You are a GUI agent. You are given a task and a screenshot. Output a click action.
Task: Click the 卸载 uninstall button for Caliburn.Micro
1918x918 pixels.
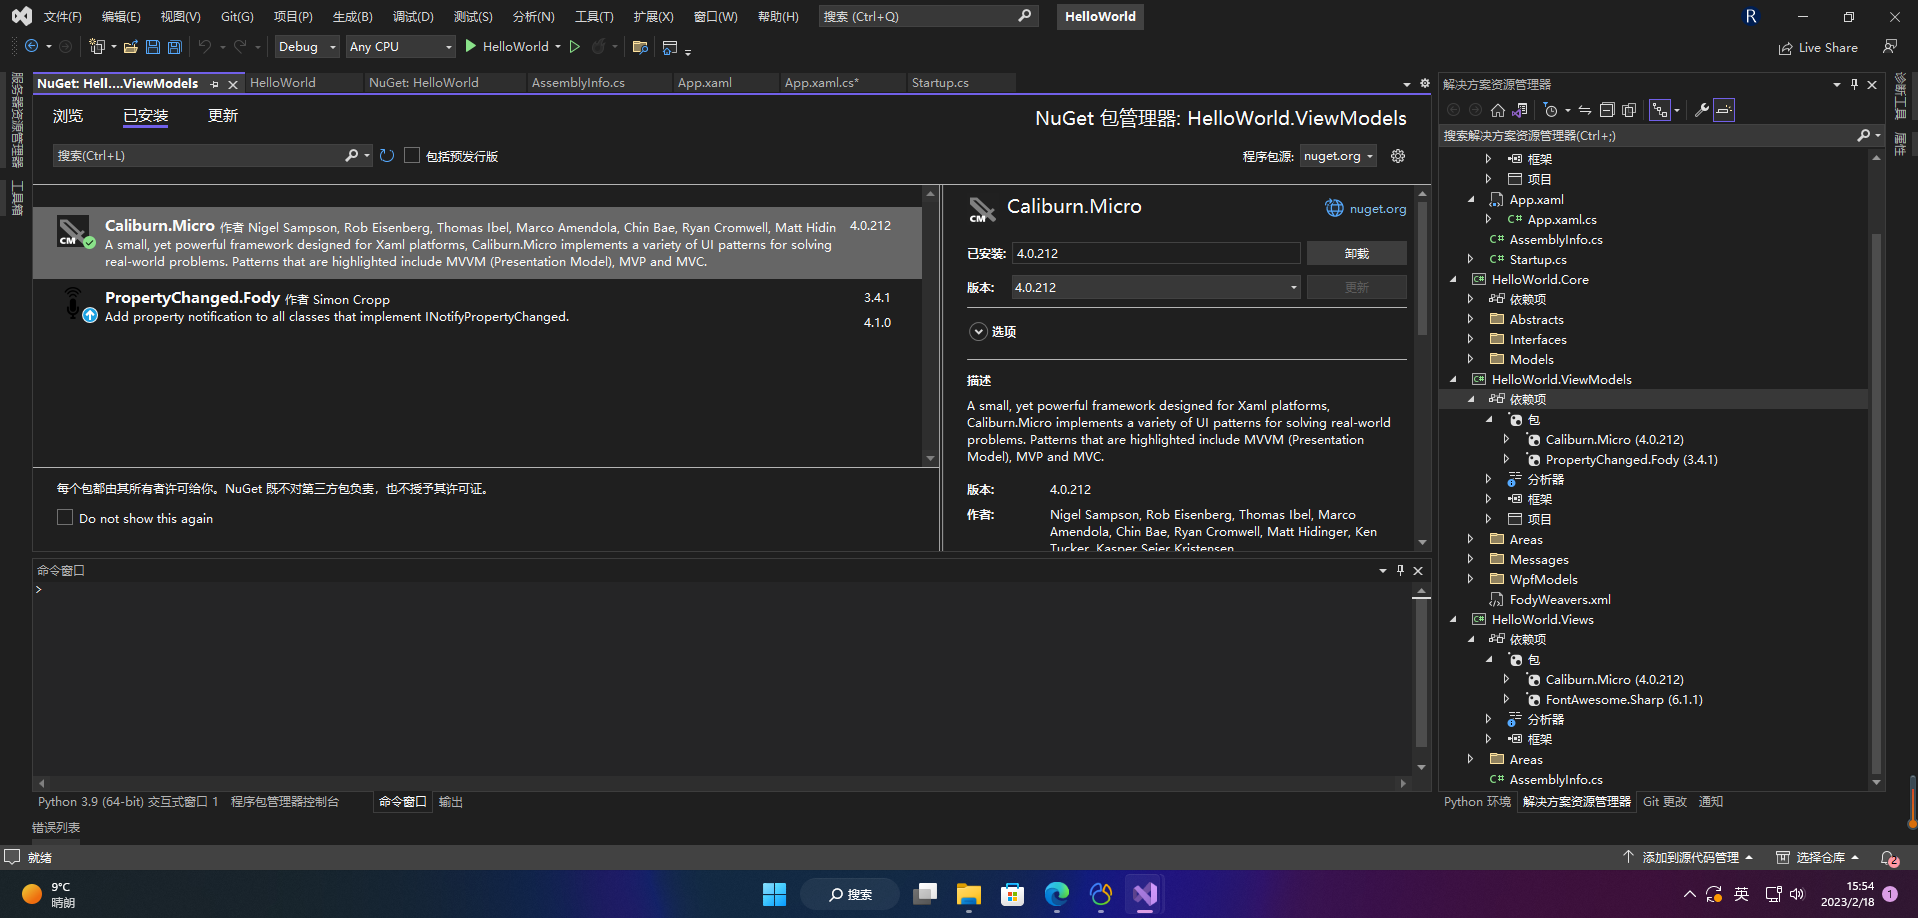click(x=1356, y=254)
